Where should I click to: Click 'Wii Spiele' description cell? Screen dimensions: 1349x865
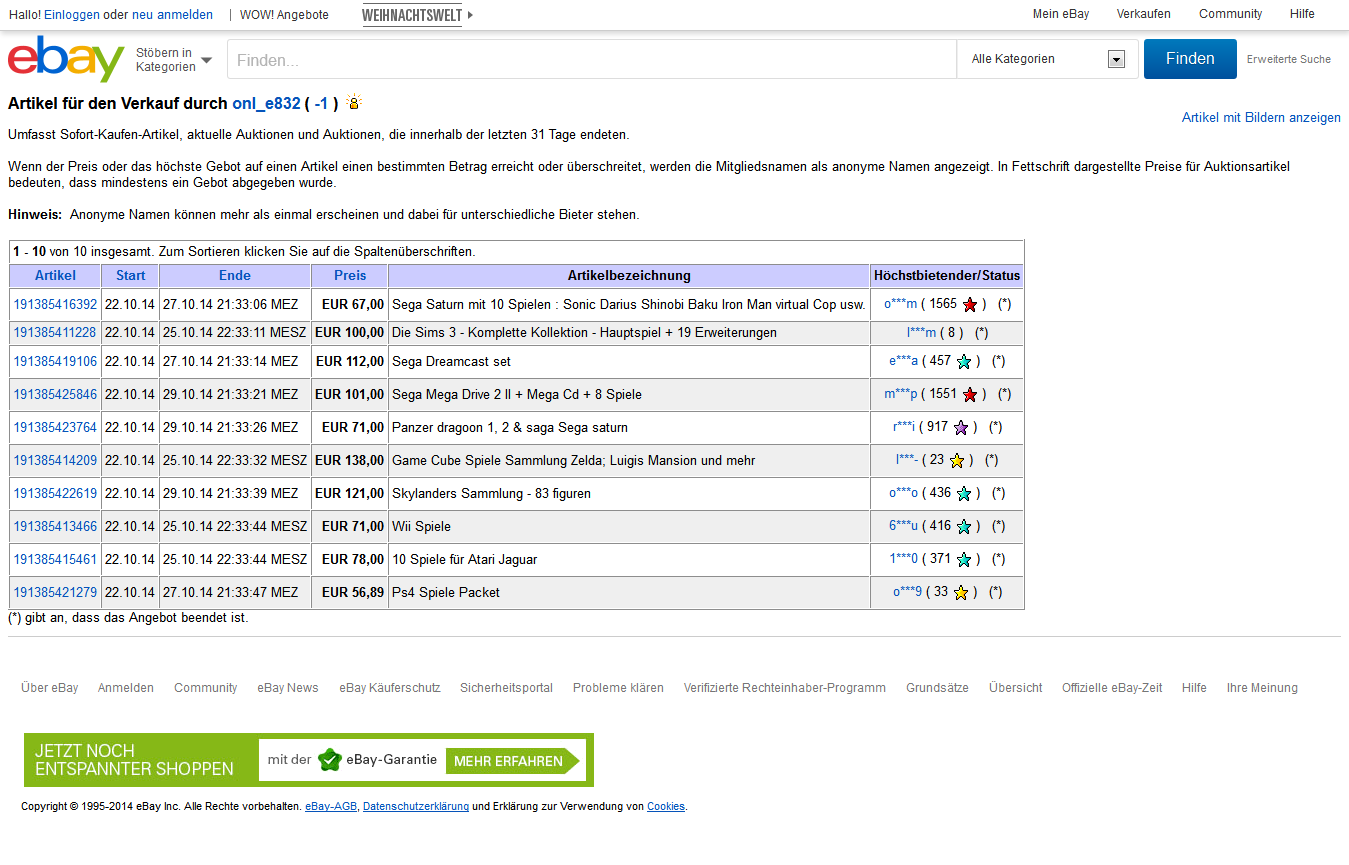[629, 527]
